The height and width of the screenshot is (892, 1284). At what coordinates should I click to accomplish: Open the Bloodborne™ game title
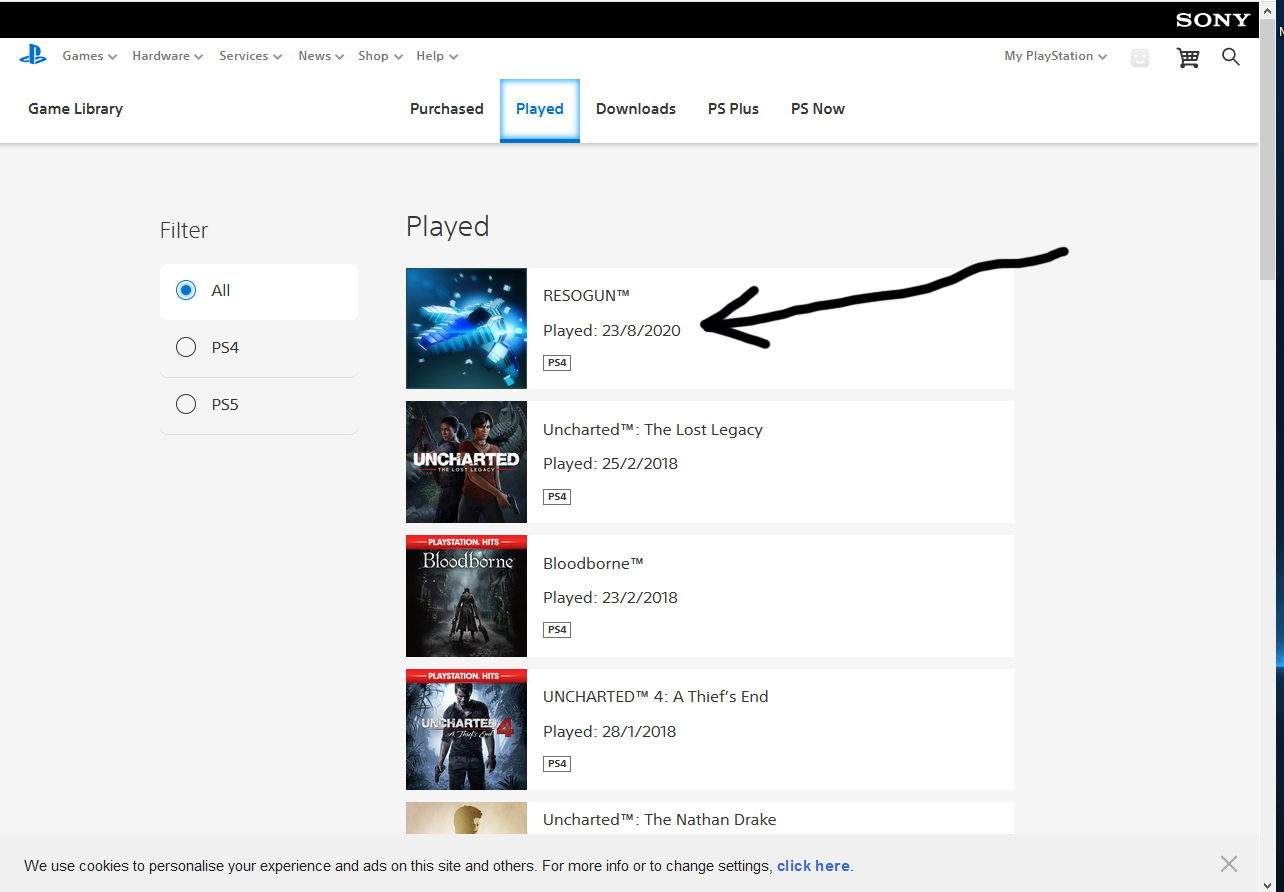pyautogui.click(x=593, y=564)
